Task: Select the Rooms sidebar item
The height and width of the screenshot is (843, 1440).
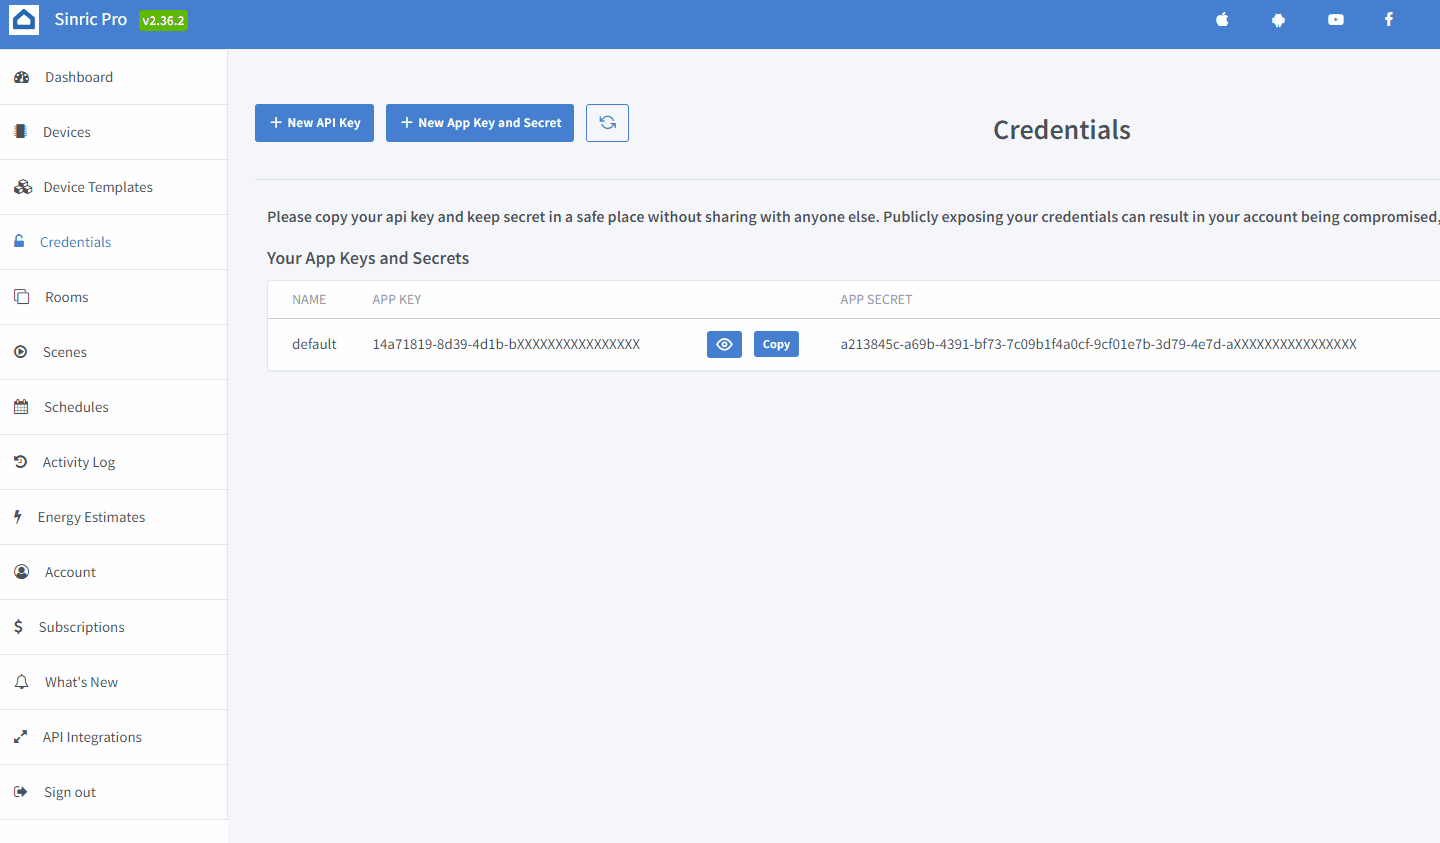Action: pyautogui.click(x=67, y=297)
